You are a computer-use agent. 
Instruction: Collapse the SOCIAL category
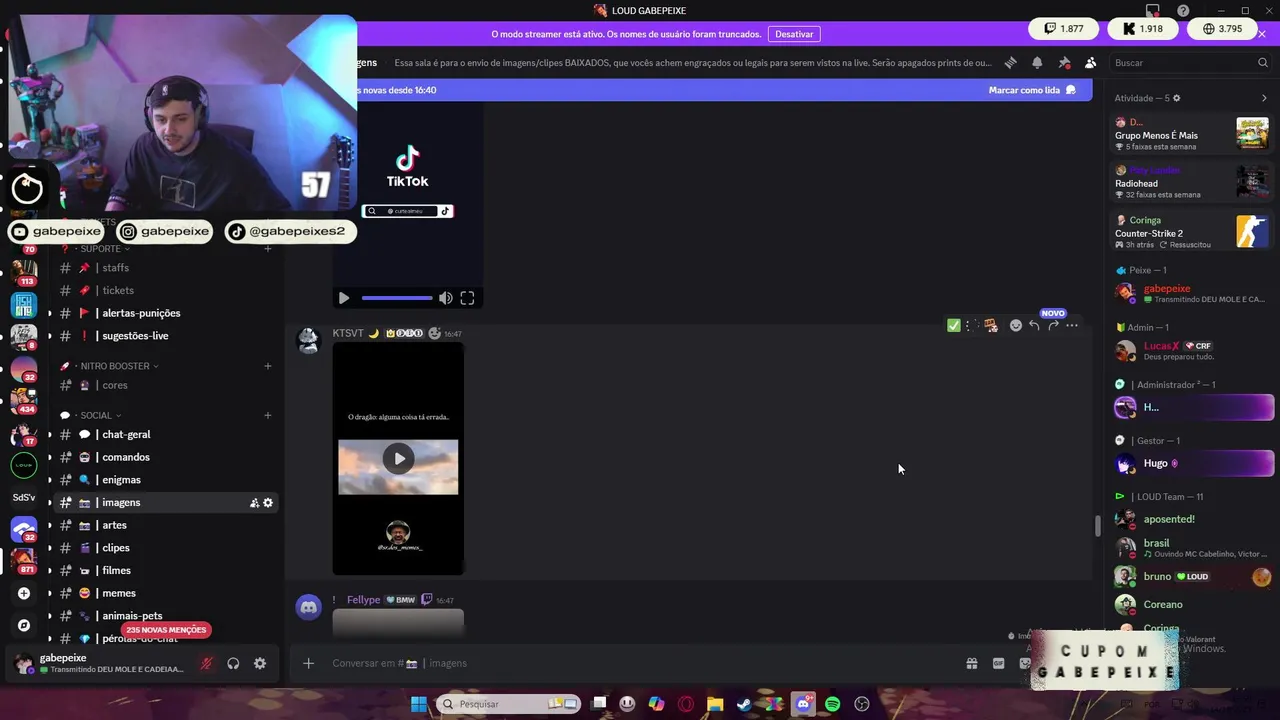[96, 415]
